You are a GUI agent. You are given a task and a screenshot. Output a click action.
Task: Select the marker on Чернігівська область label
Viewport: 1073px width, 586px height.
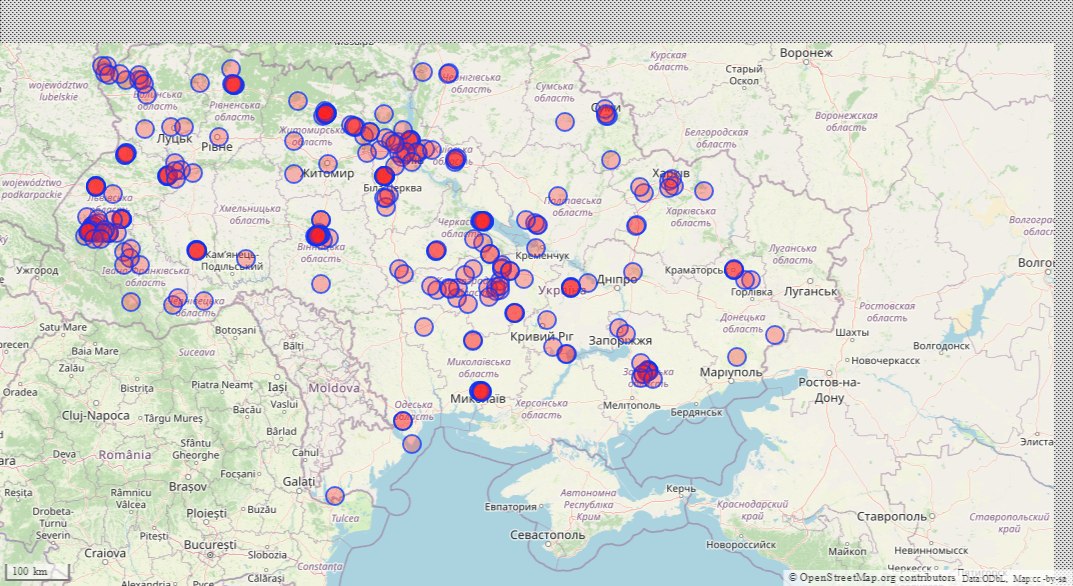[x=448, y=73]
